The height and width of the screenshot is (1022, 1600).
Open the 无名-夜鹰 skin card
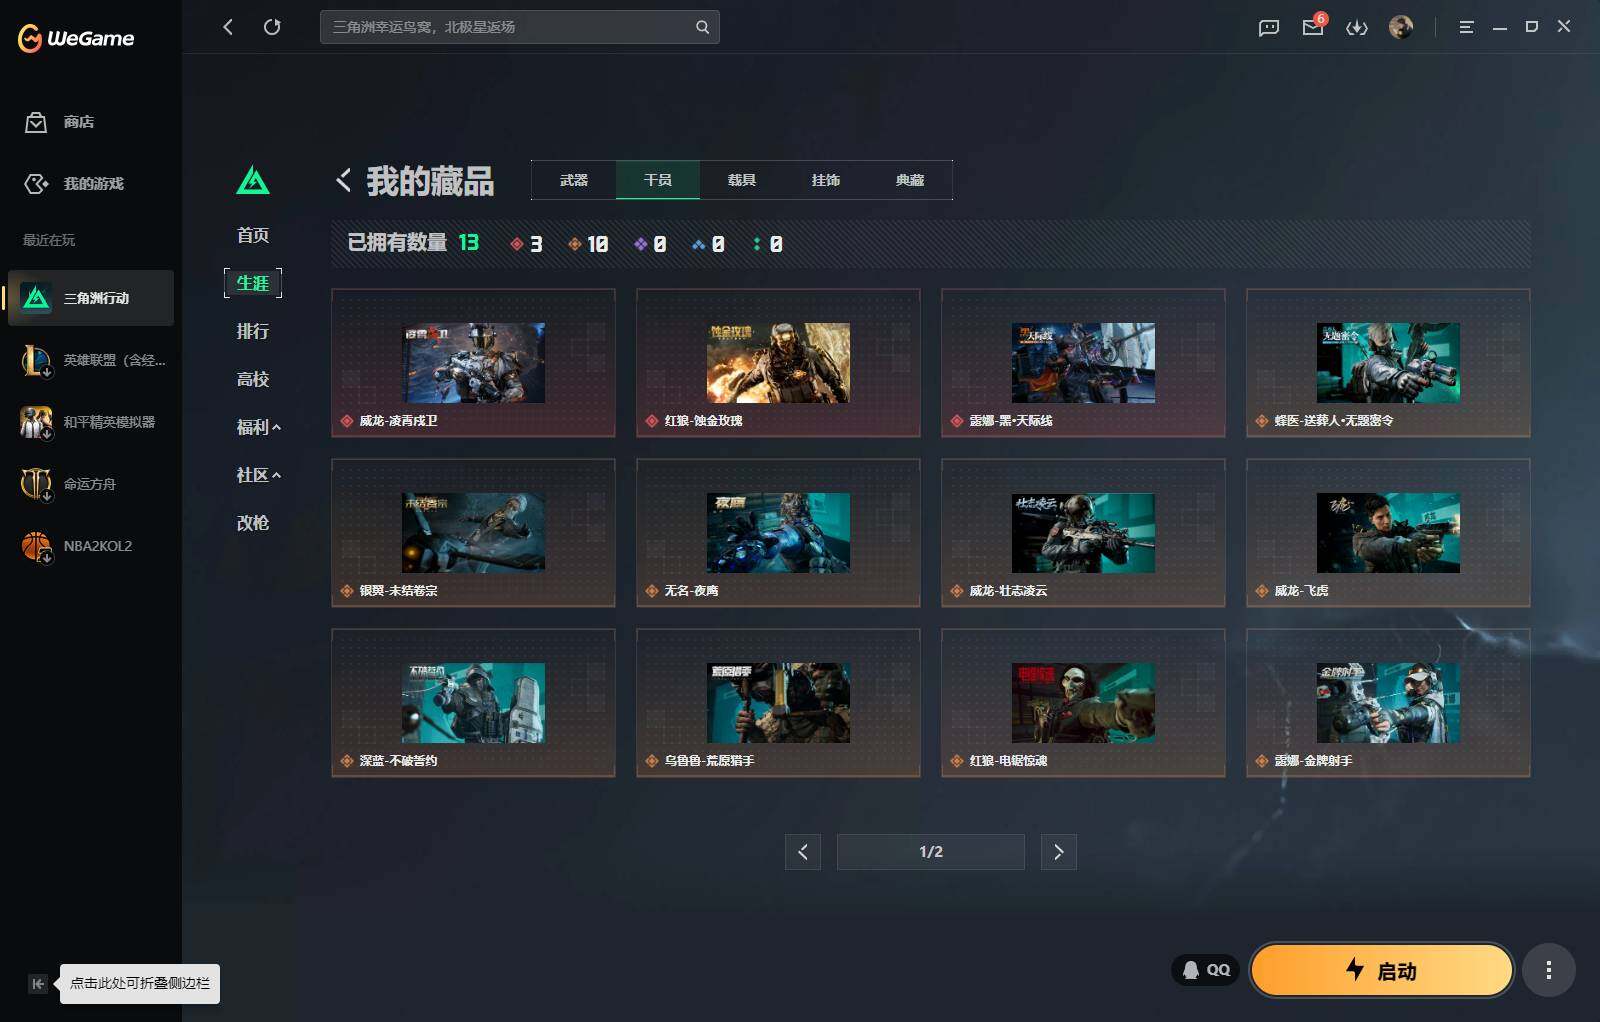click(778, 533)
